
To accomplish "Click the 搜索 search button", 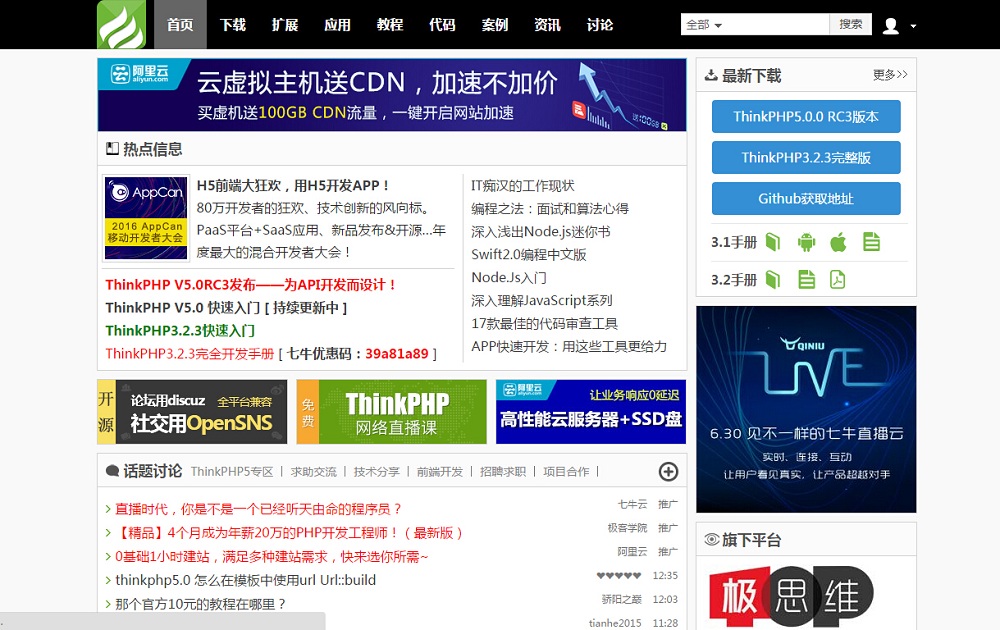I will [851, 24].
